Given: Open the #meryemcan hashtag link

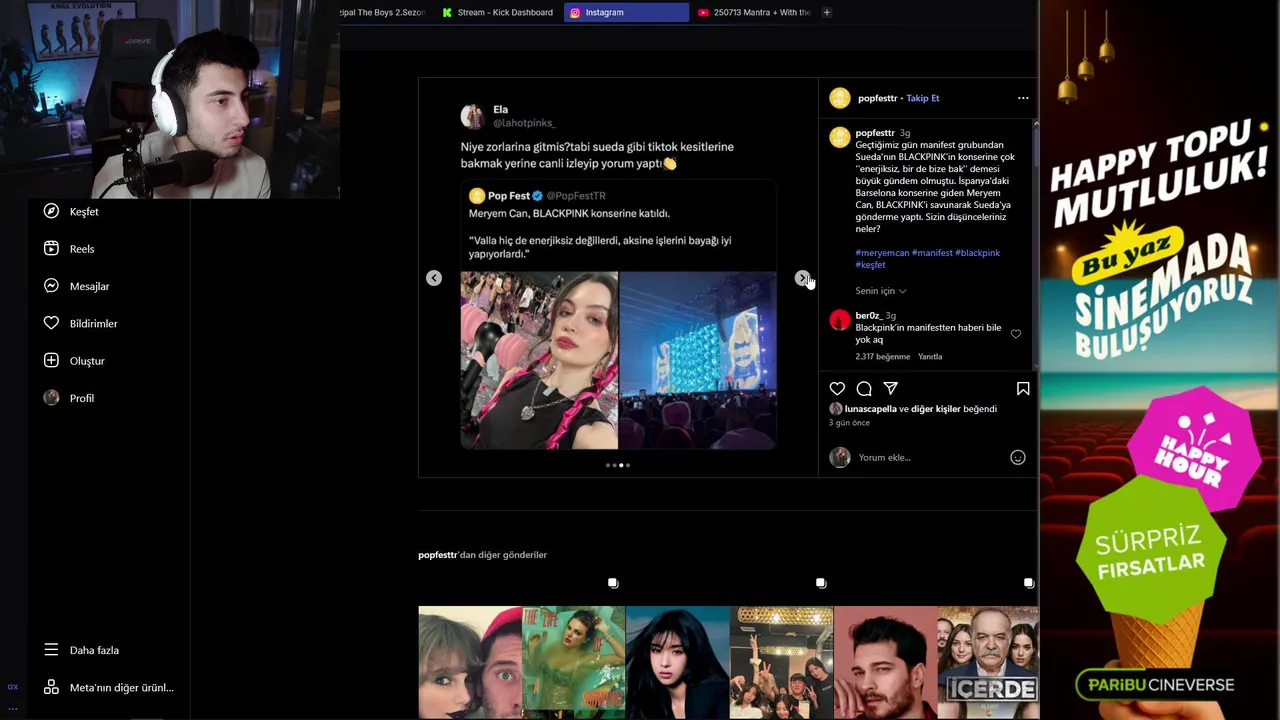Looking at the screenshot, I should [x=882, y=253].
